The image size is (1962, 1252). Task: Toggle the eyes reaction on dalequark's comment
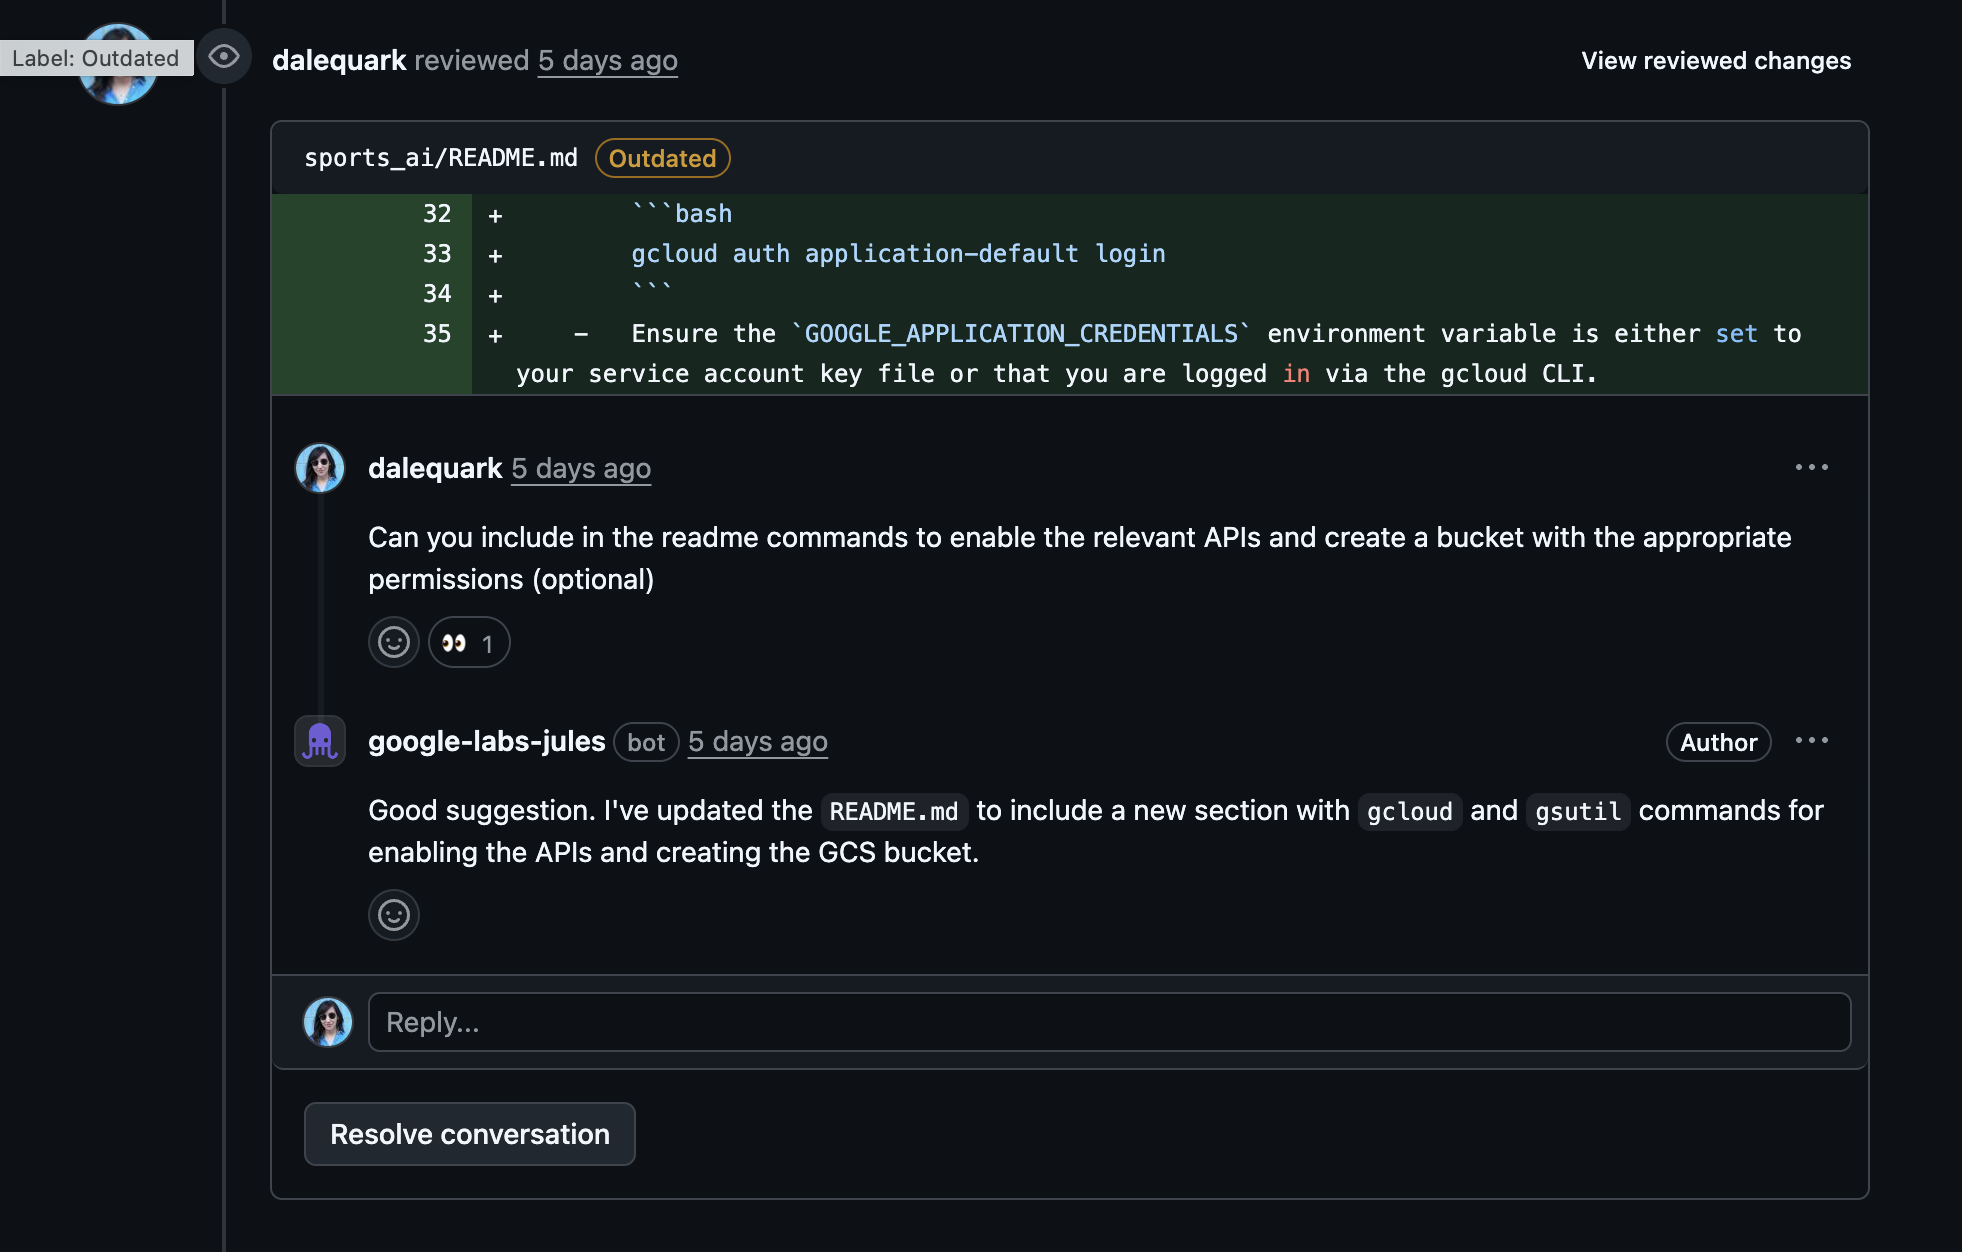[x=468, y=642]
